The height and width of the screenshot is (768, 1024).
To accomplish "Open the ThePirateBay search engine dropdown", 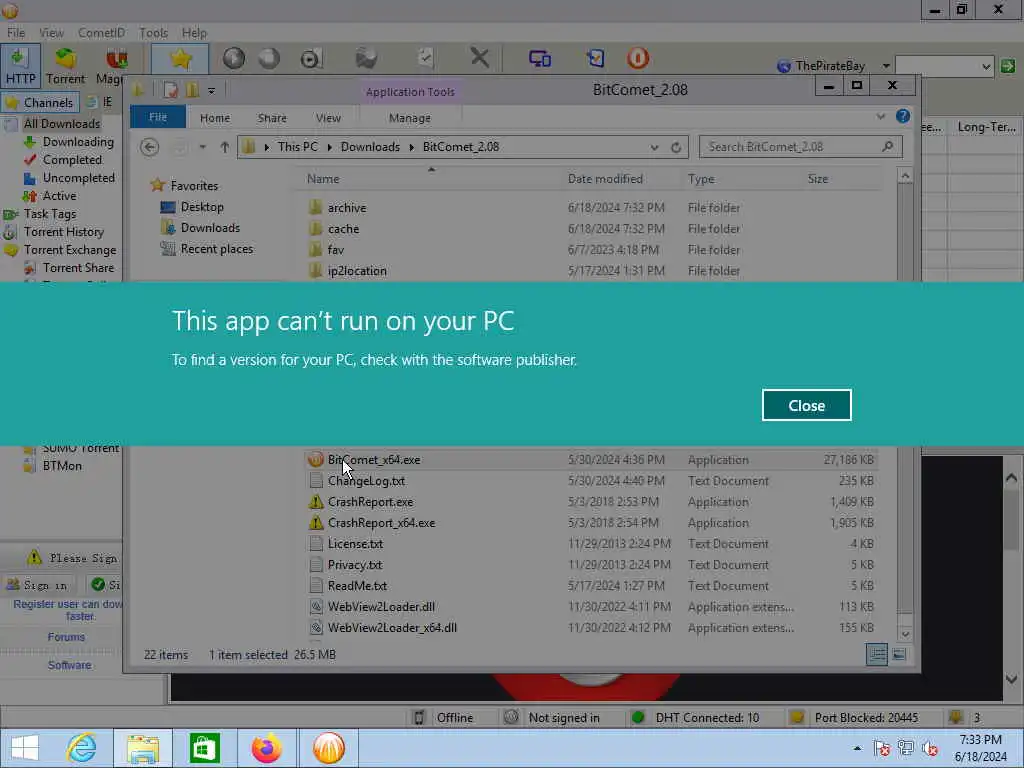I will tap(886, 66).
